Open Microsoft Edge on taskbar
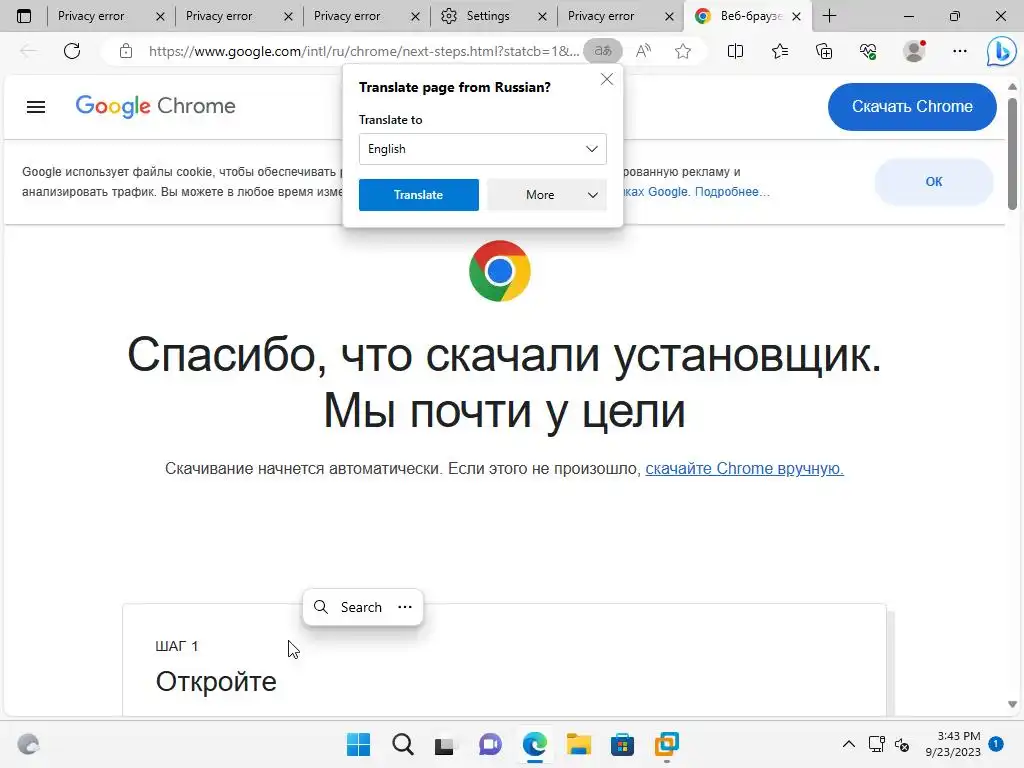 pyautogui.click(x=535, y=744)
